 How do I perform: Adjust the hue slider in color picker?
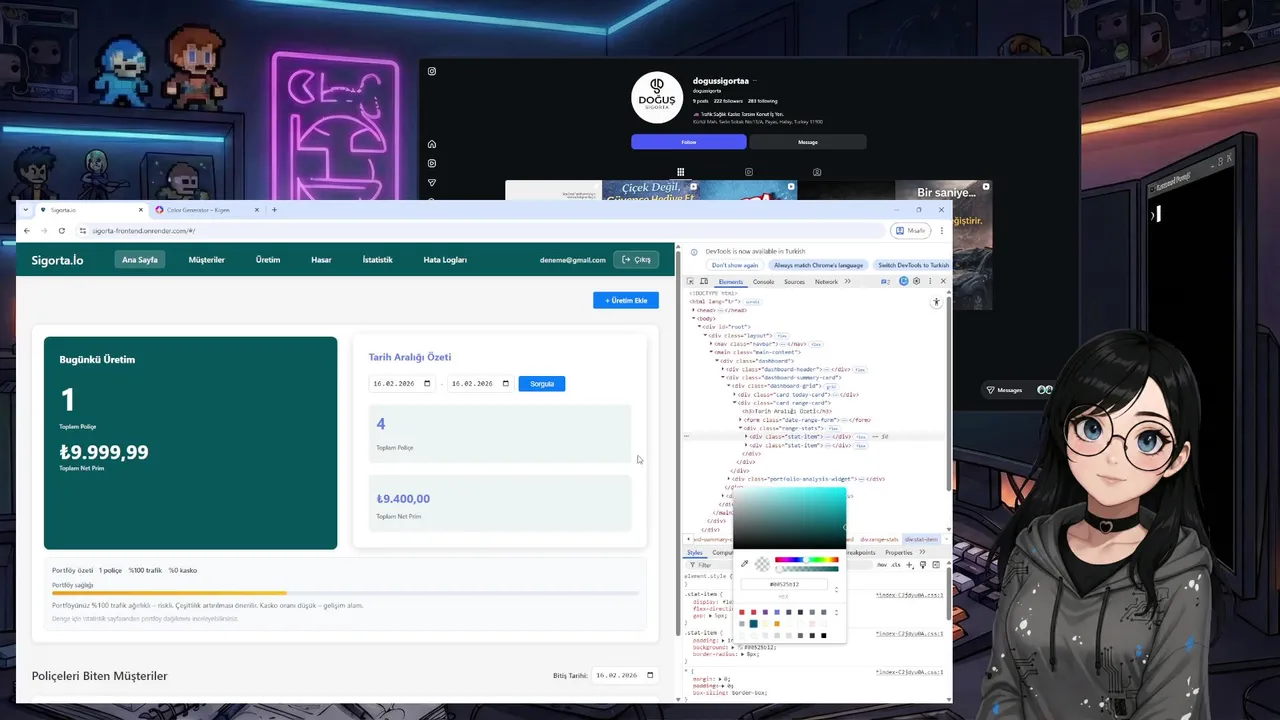point(806,560)
